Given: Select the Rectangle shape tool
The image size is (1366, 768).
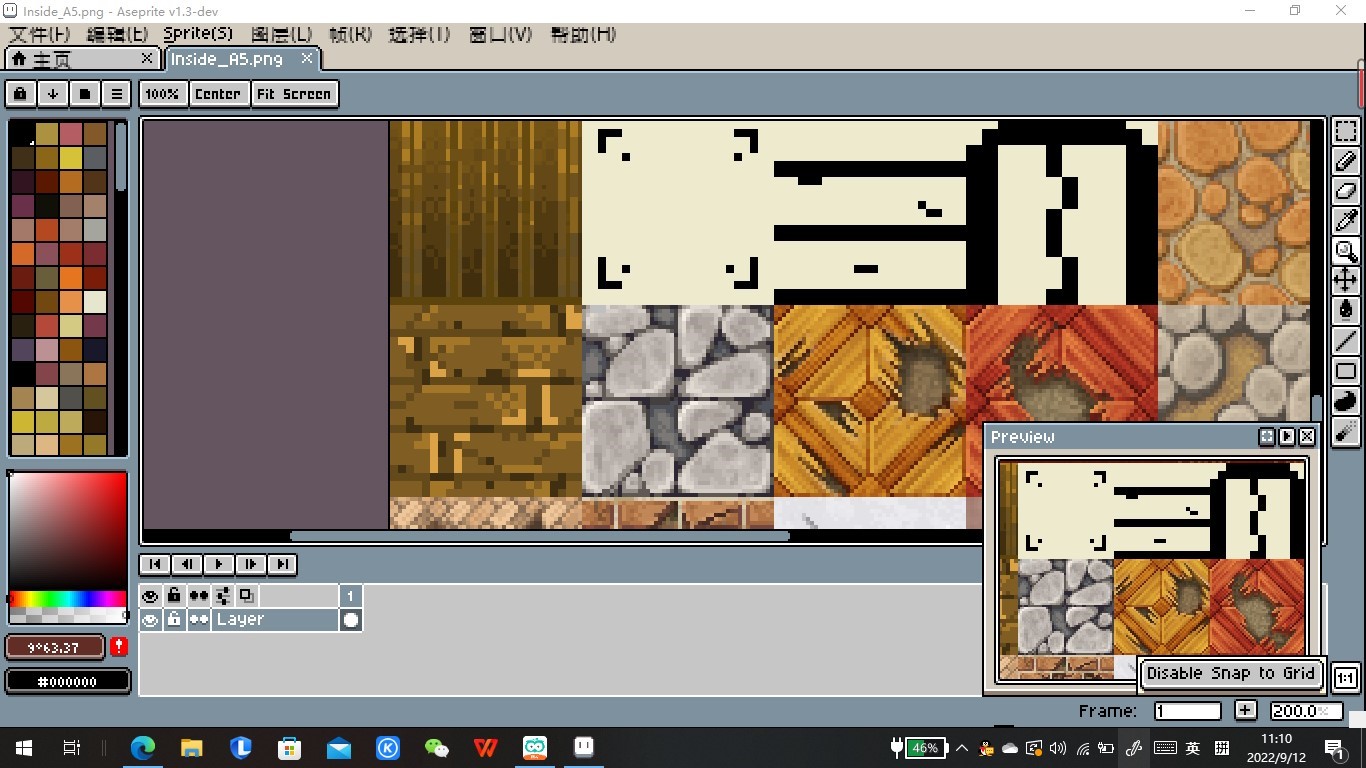Looking at the screenshot, I should tap(1346, 371).
